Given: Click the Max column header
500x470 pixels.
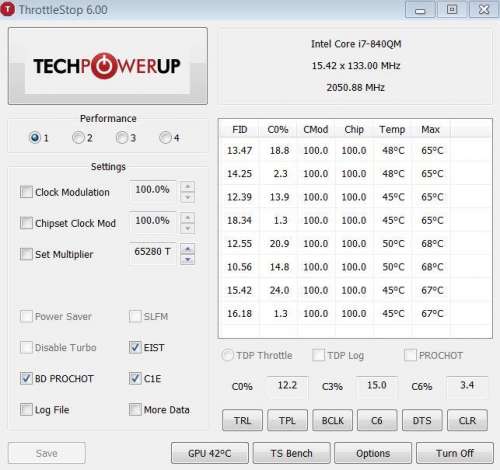Looking at the screenshot, I should (431, 129).
